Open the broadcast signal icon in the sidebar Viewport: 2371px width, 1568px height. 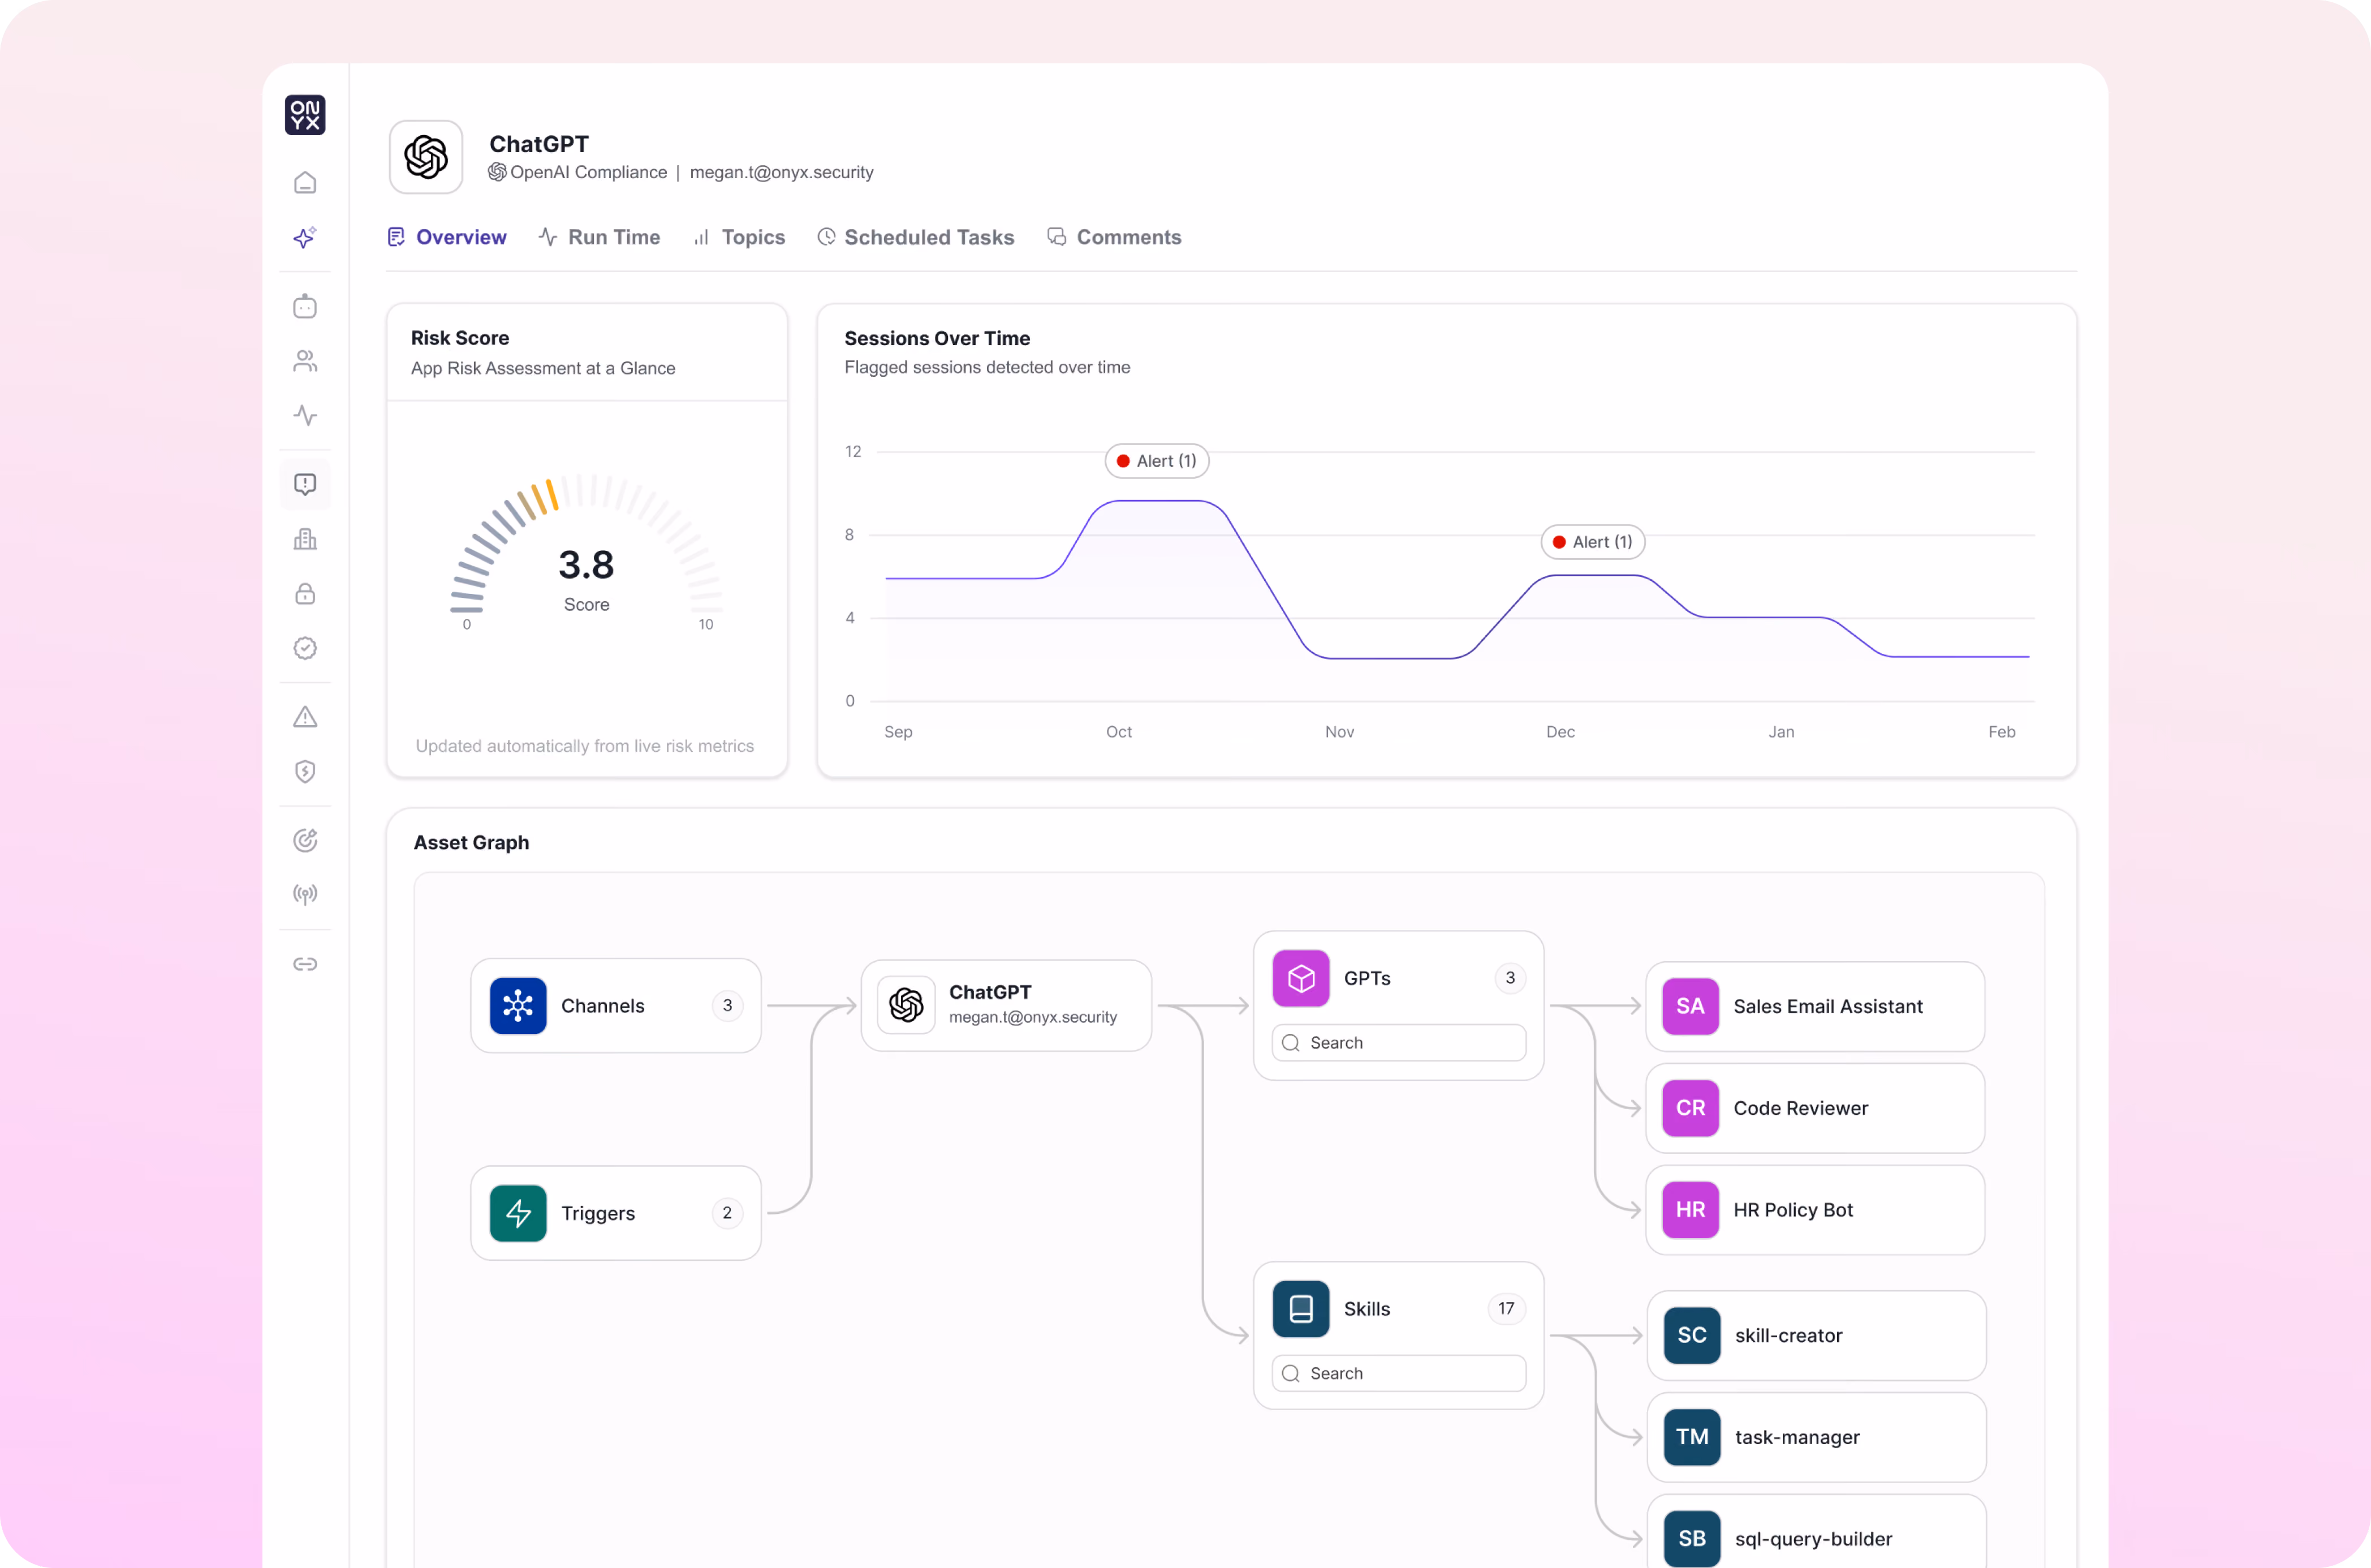305,894
